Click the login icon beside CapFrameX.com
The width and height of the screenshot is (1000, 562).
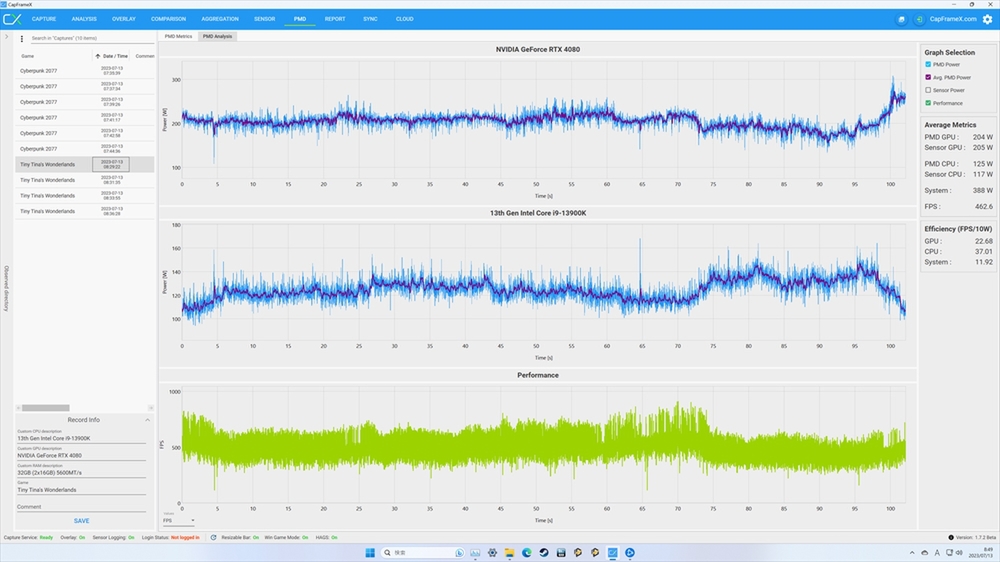(x=918, y=19)
